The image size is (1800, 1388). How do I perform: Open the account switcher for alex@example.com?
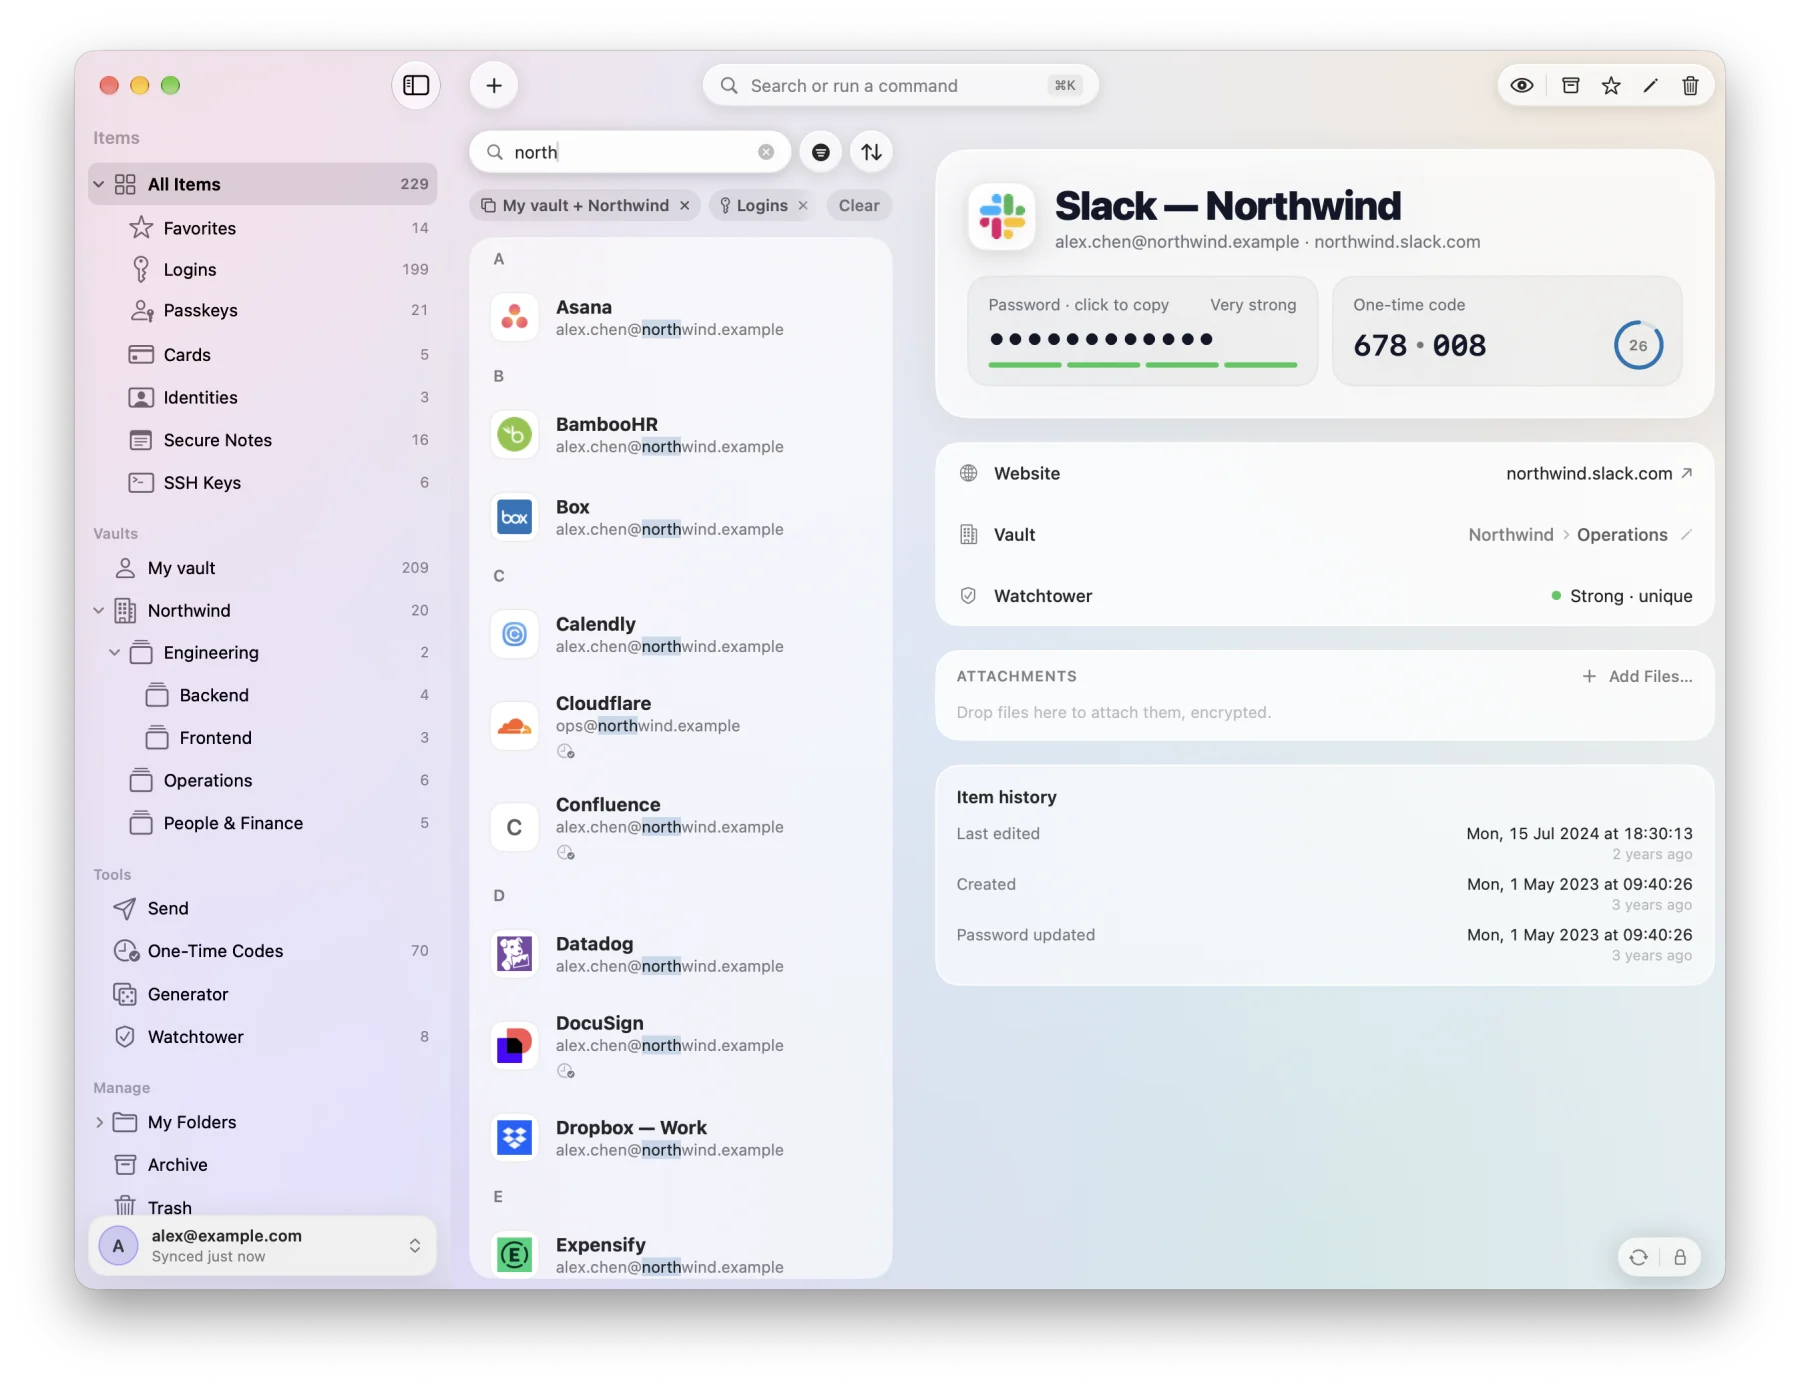(263, 1245)
